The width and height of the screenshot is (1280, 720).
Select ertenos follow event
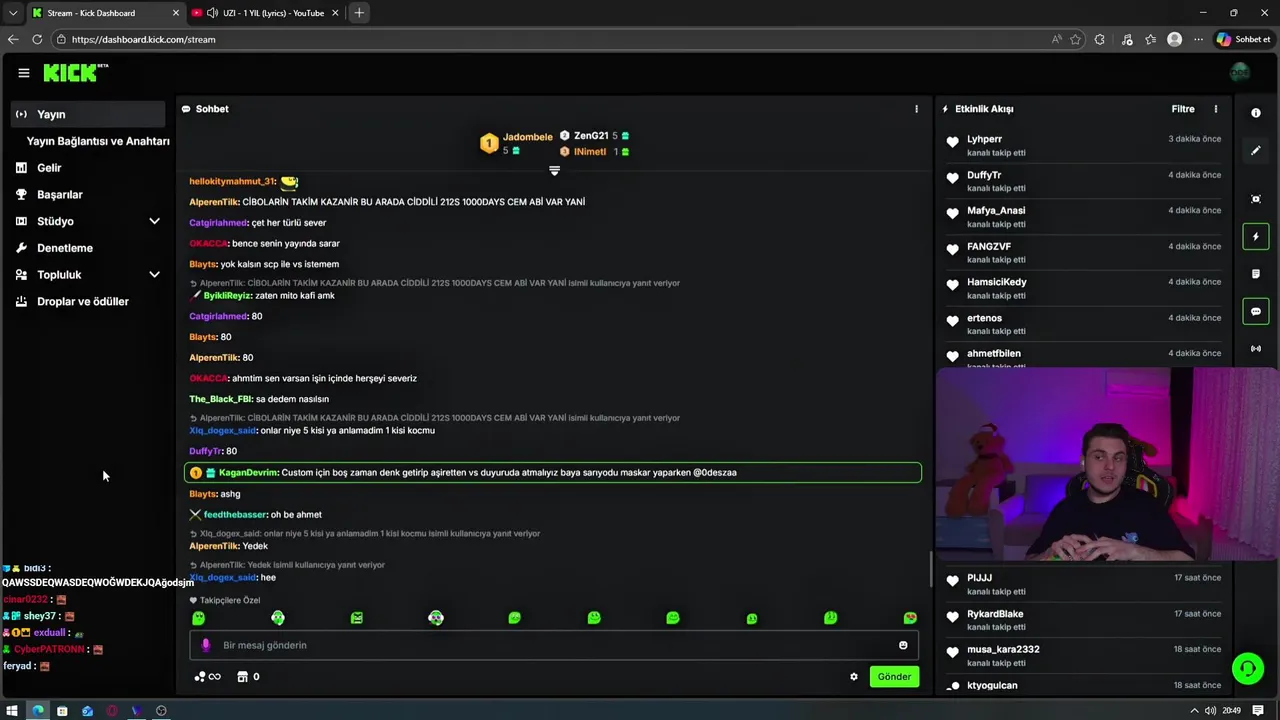click(1086, 324)
